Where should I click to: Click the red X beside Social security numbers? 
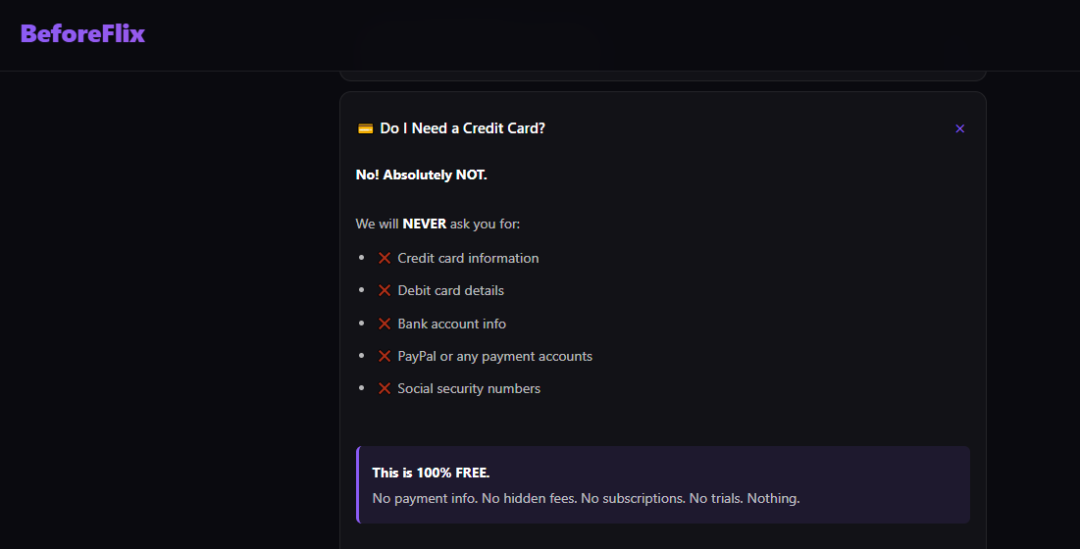384,389
